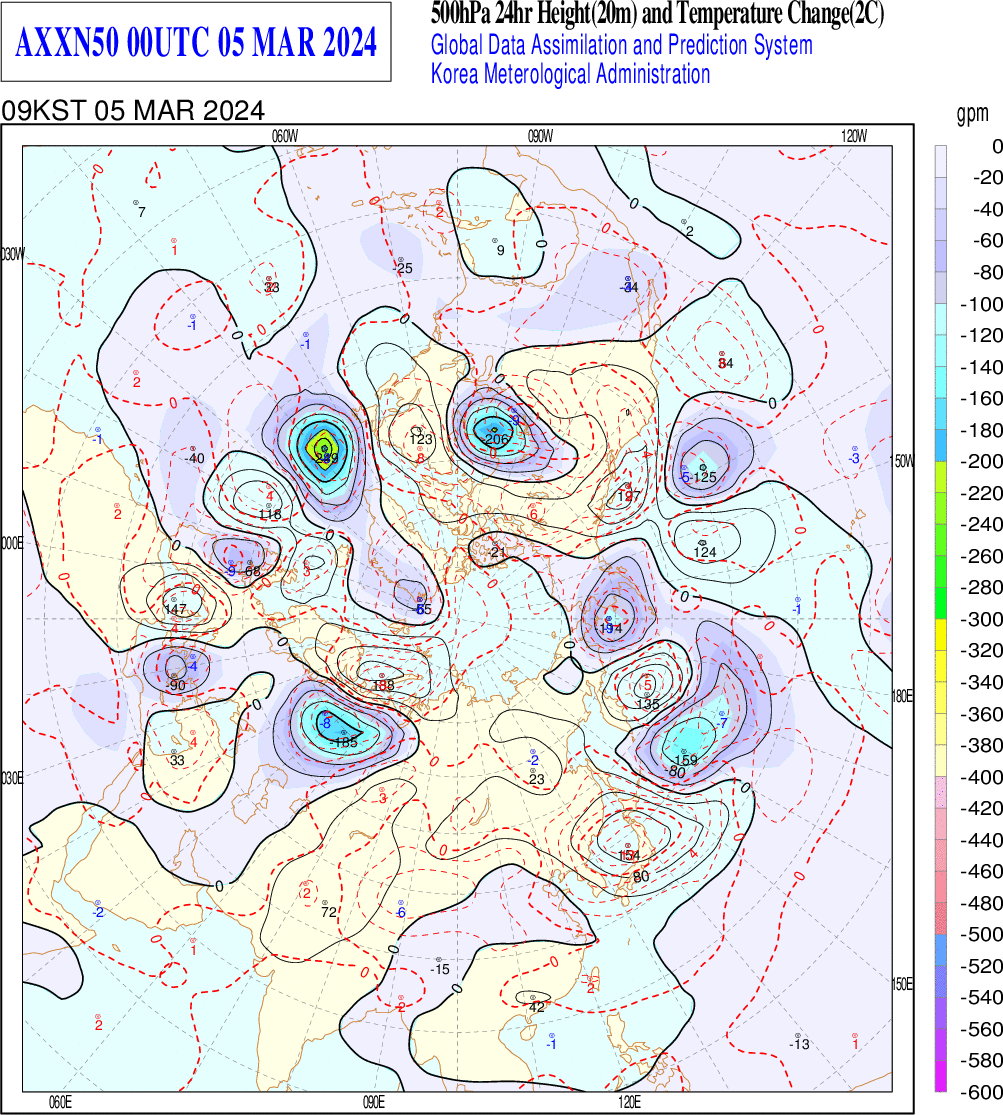Click the 150W longitude label
The width and height of the screenshot is (1003, 1115).
point(903,462)
